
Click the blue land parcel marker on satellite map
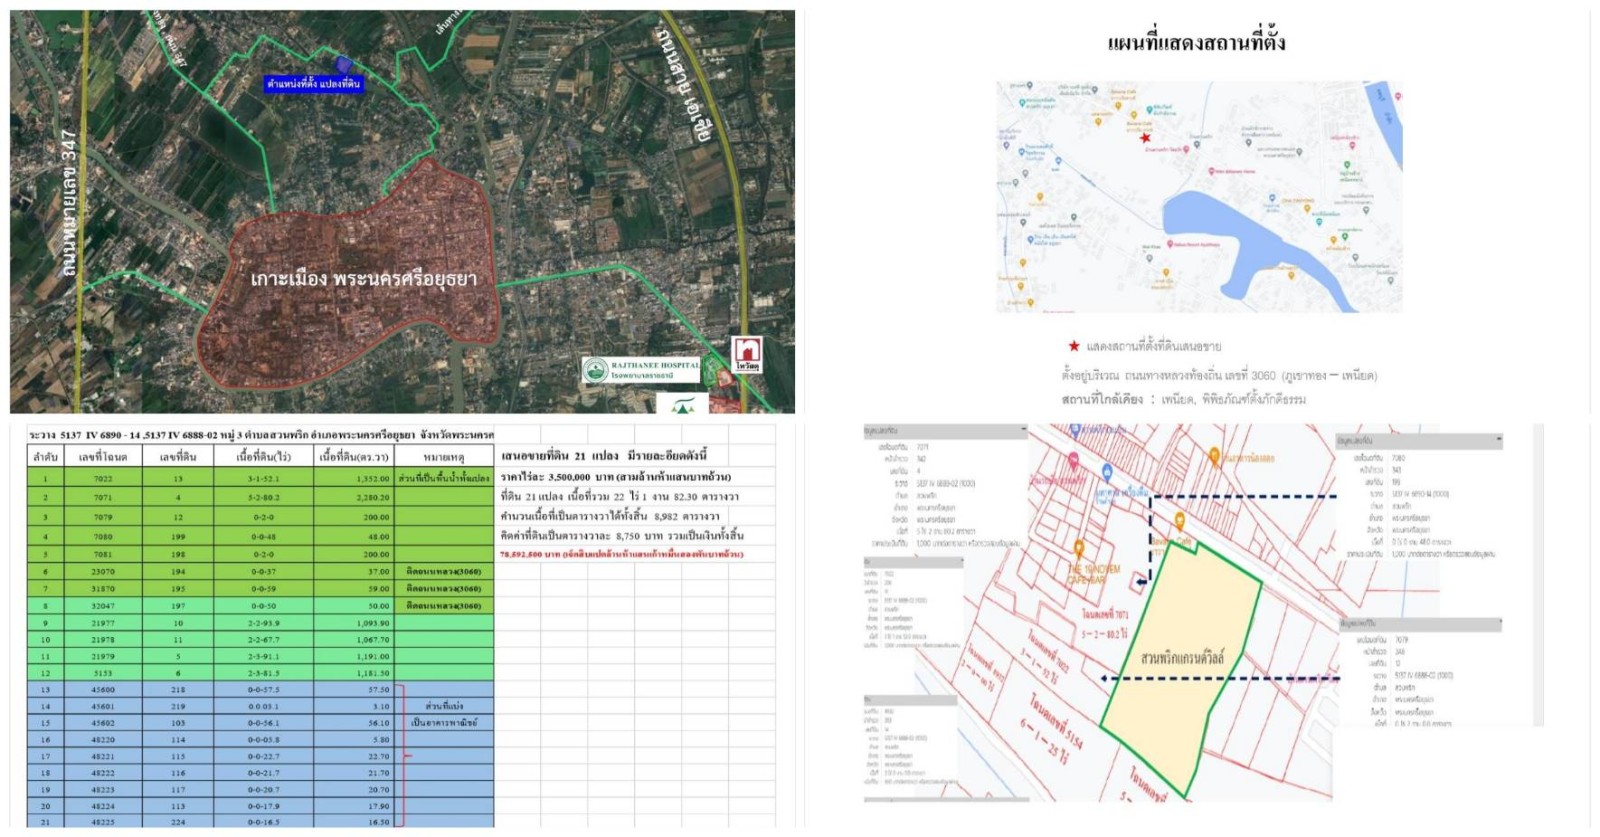tap(345, 64)
